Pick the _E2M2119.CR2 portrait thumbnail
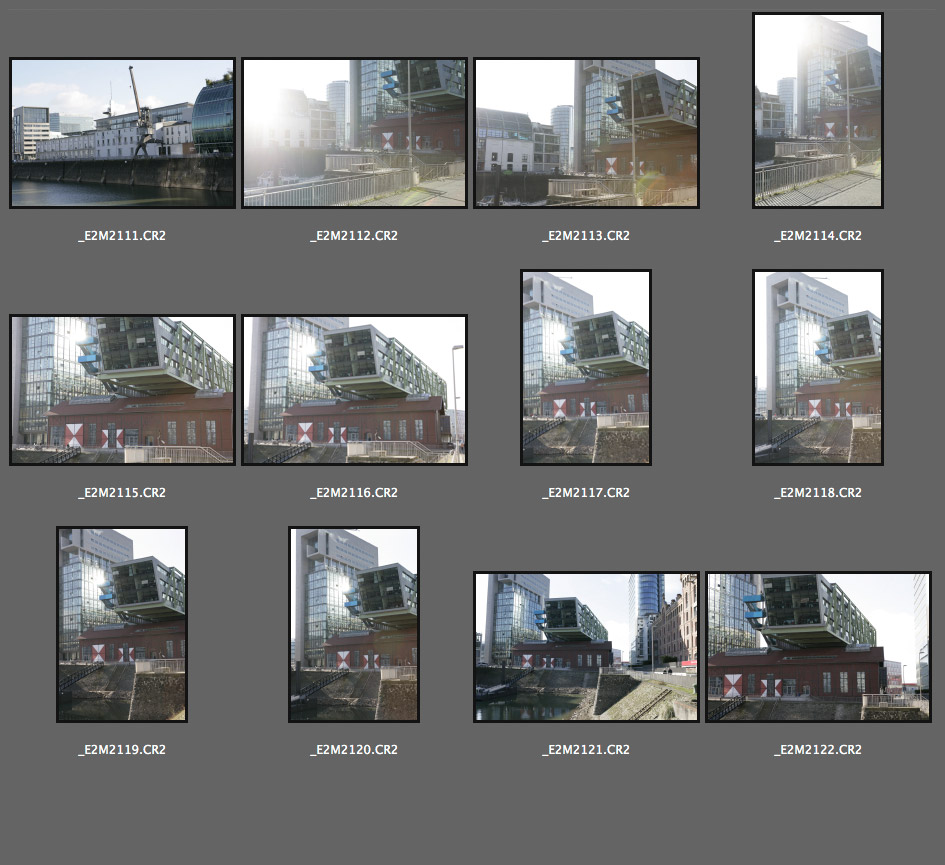This screenshot has width=945, height=865. (122, 624)
